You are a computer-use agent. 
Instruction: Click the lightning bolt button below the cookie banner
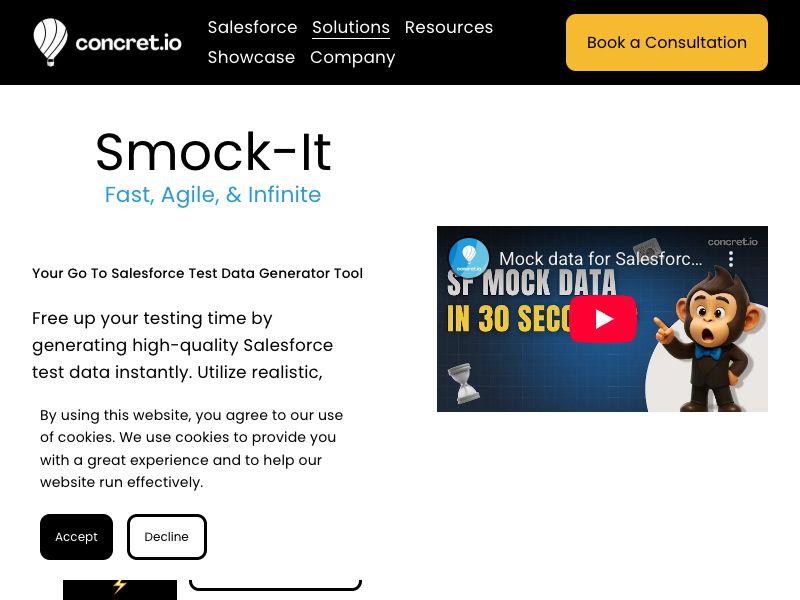point(119,588)
